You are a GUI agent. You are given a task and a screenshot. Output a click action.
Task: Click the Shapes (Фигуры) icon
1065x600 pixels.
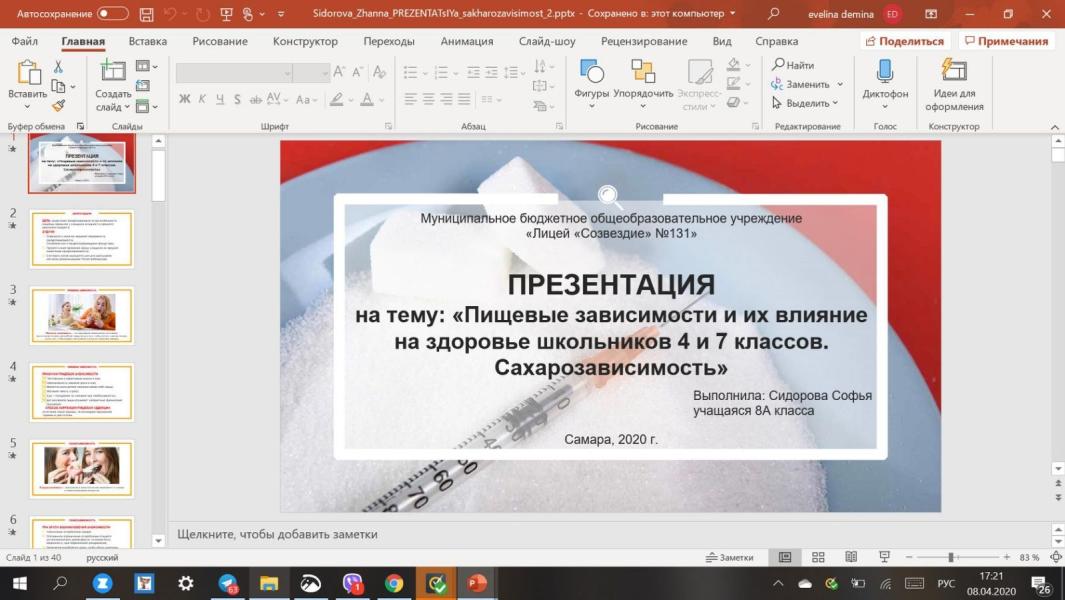(592, 71)
